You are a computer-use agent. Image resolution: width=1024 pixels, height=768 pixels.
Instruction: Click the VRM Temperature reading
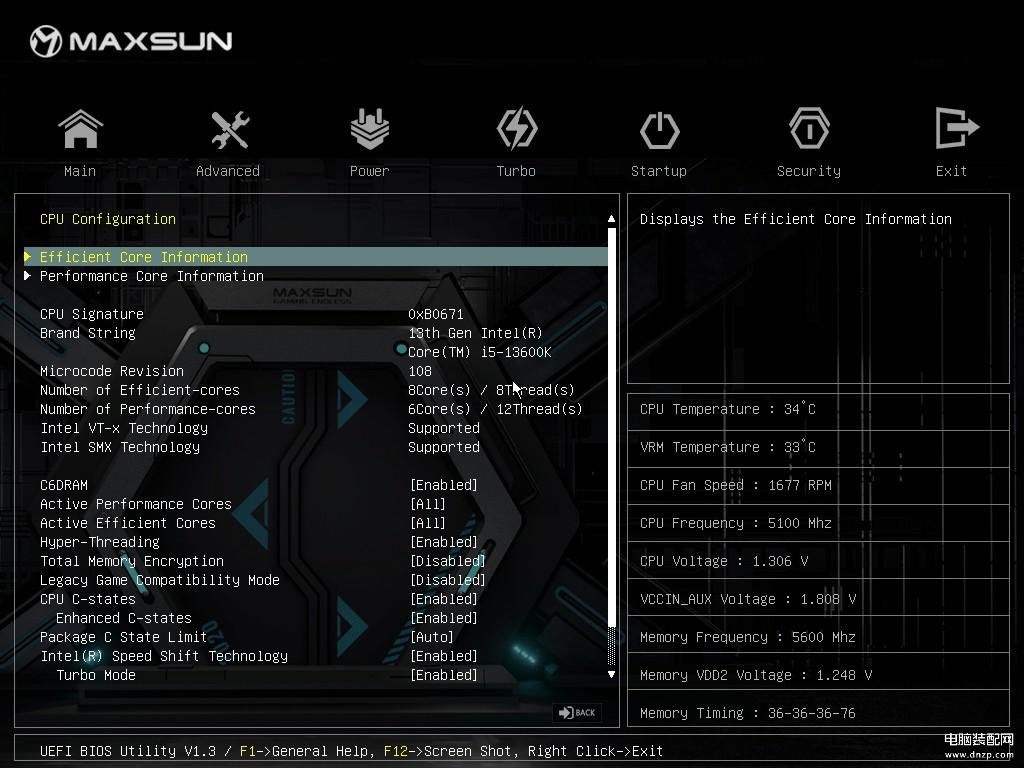pyautogui.click(x=728, y=447)
